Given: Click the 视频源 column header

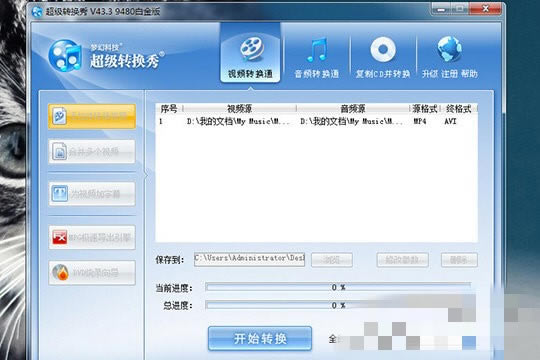Looking at the screenshot, I should [239, 109].
